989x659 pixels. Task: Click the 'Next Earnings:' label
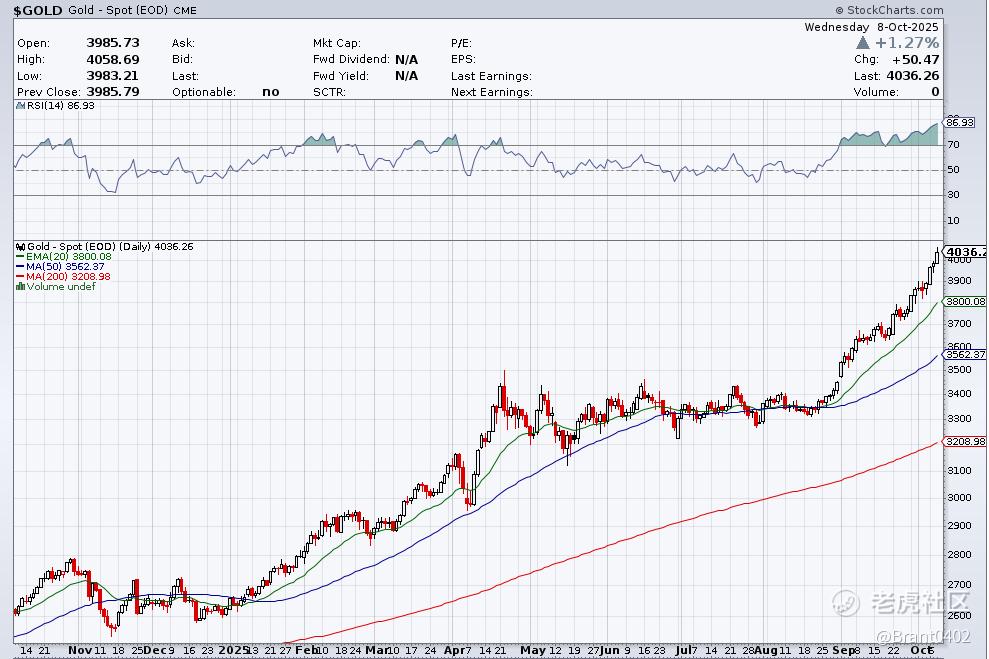pos(491,92)
